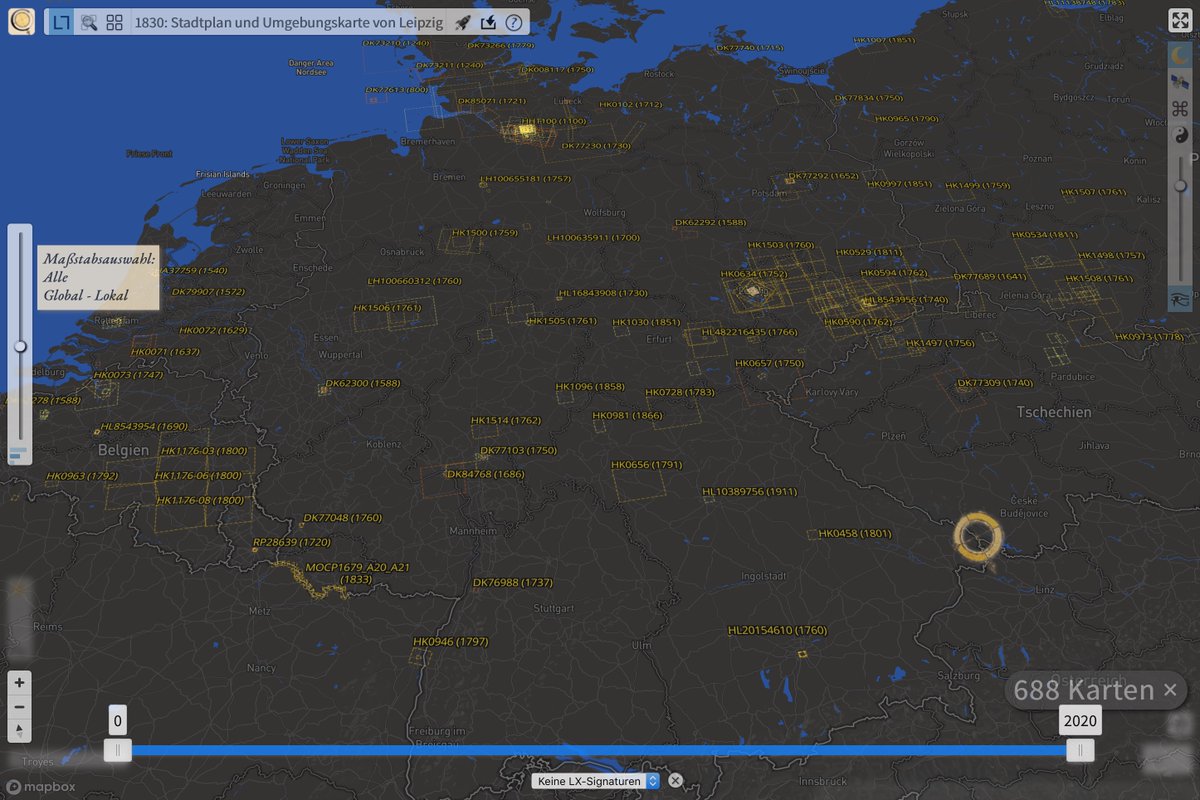Screen dimensions: 1200x800
Task: Select map label DK77309 (1740)
Action: (995, 383)
